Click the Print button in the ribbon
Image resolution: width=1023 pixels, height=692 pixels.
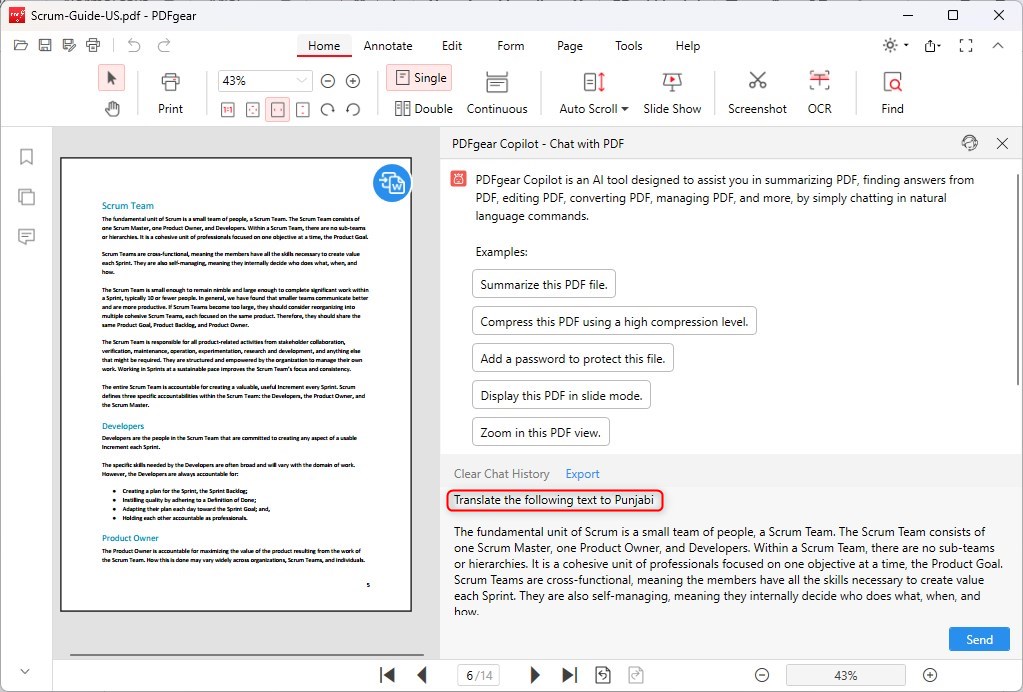click(x=170, y=93)
